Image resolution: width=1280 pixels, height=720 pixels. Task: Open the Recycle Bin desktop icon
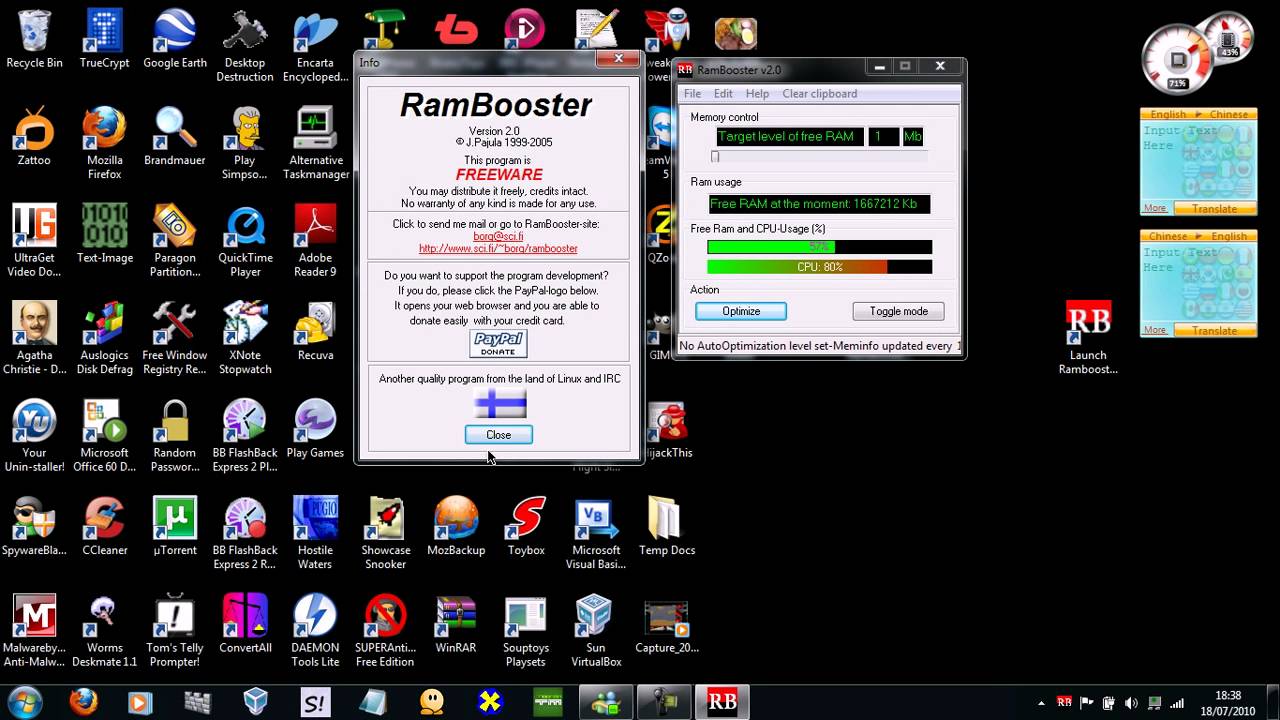click(x=34, y=40)
